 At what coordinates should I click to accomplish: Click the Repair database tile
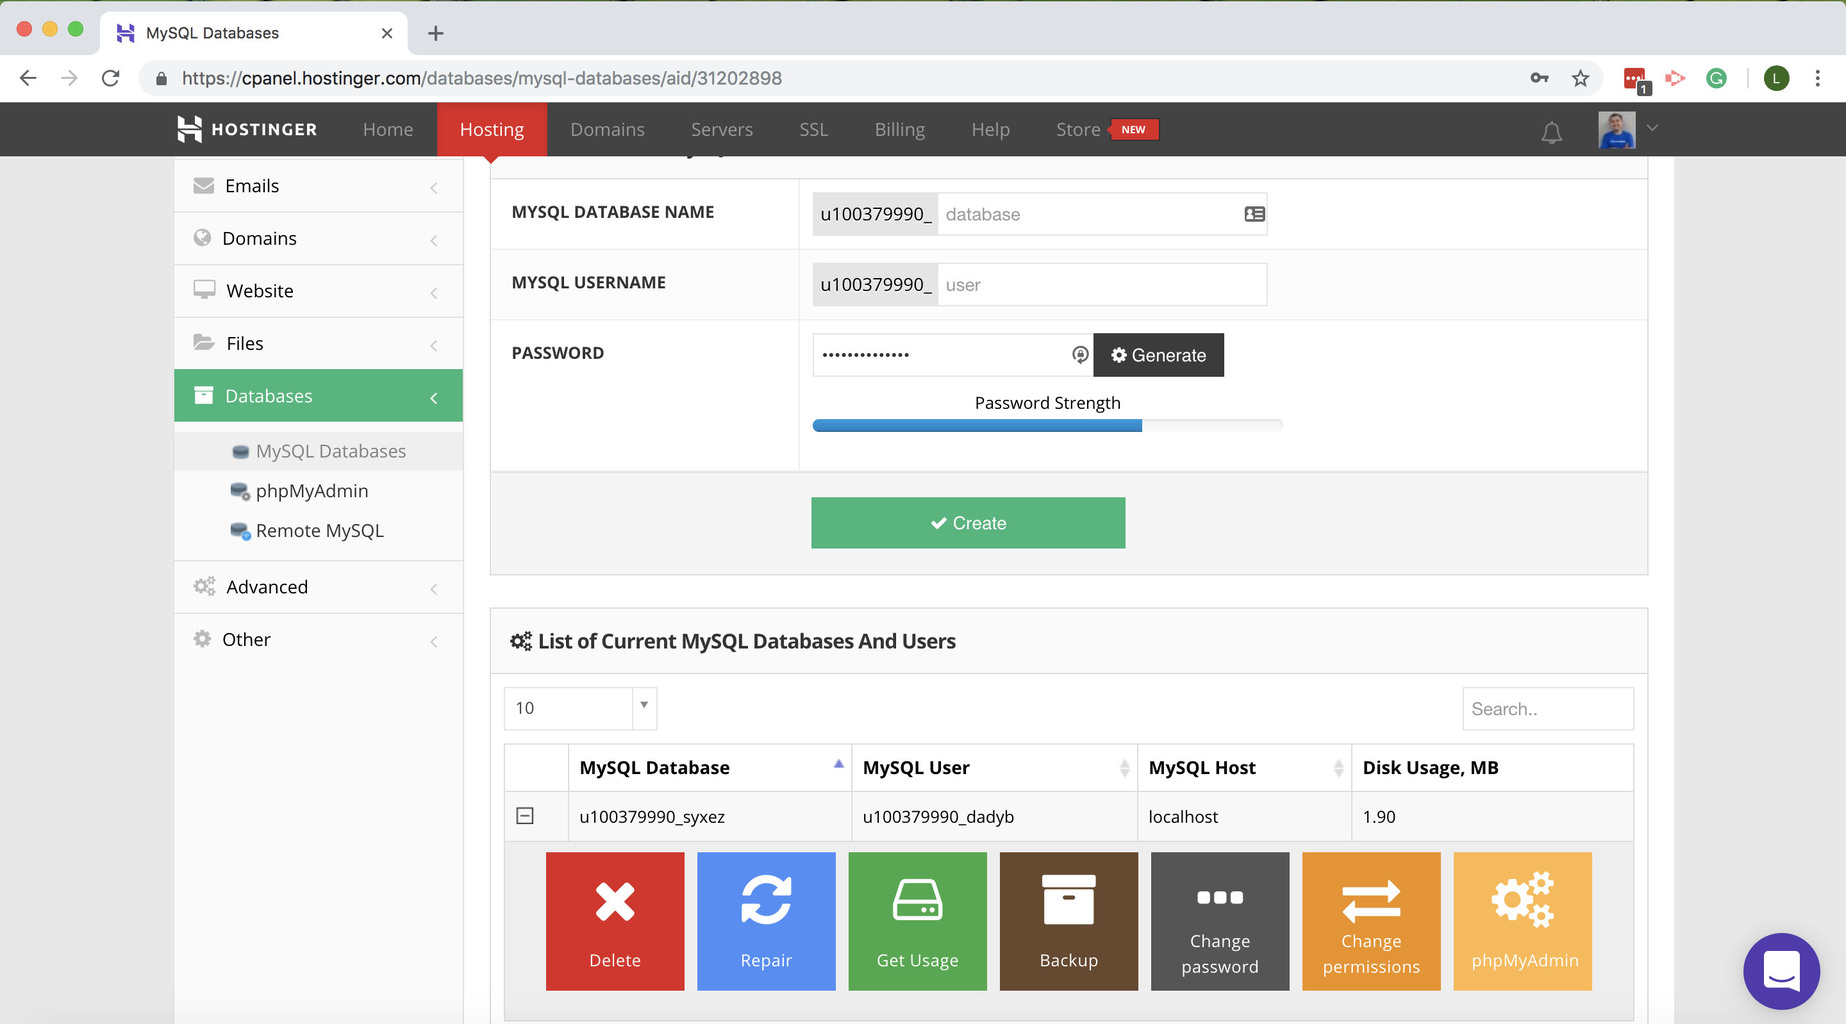point(766,921)
